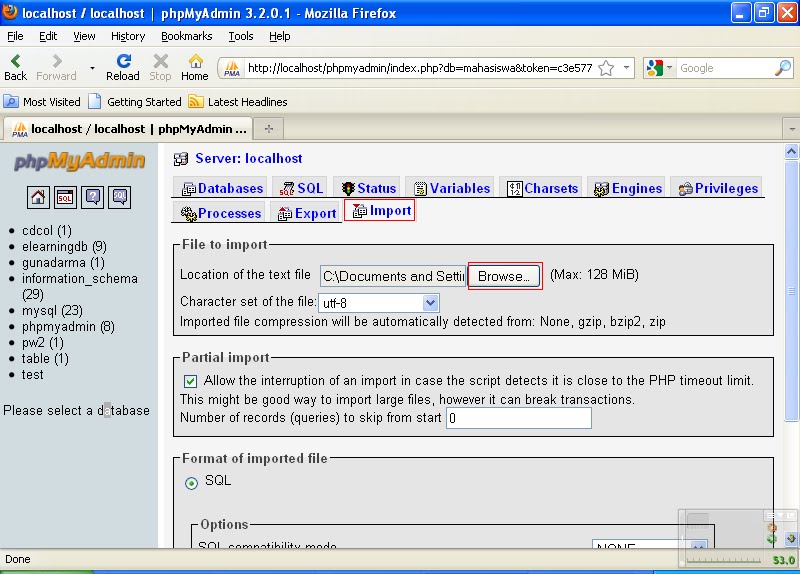Open the character set utf-8 dropdown
Viewport: 800px width, 574px height.
click(379, 303)
